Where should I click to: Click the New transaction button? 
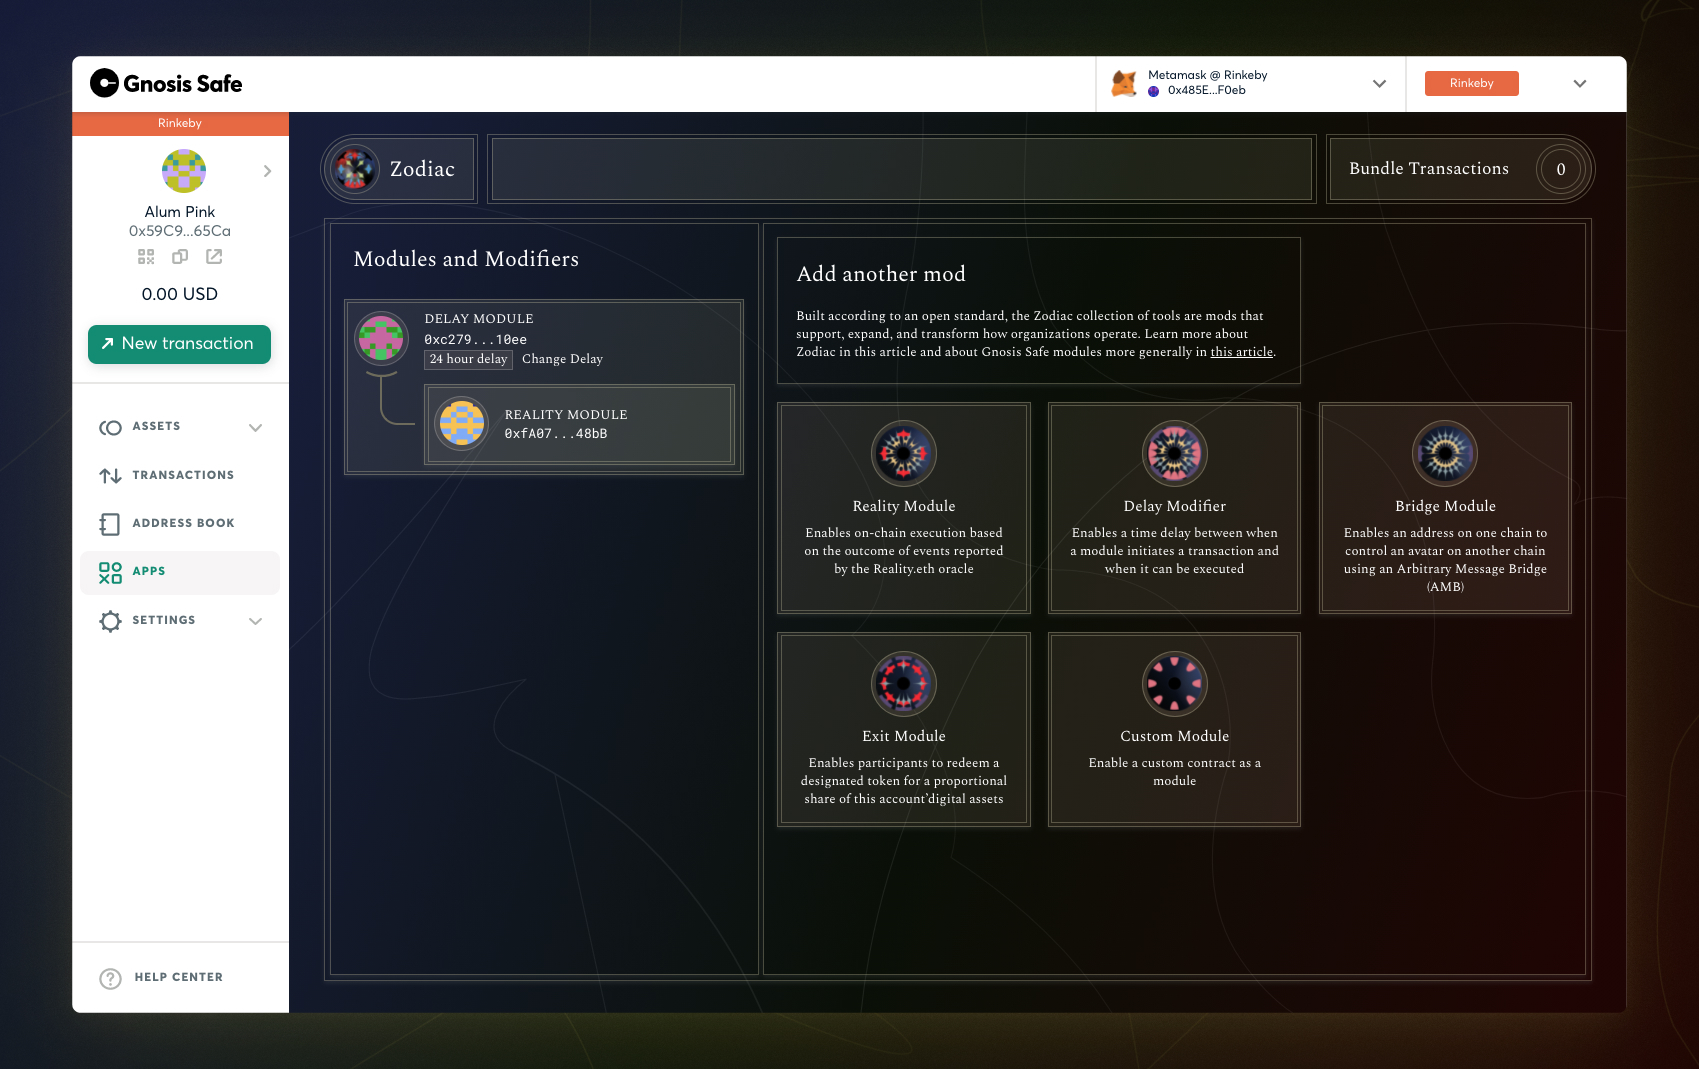click(179, 344)
